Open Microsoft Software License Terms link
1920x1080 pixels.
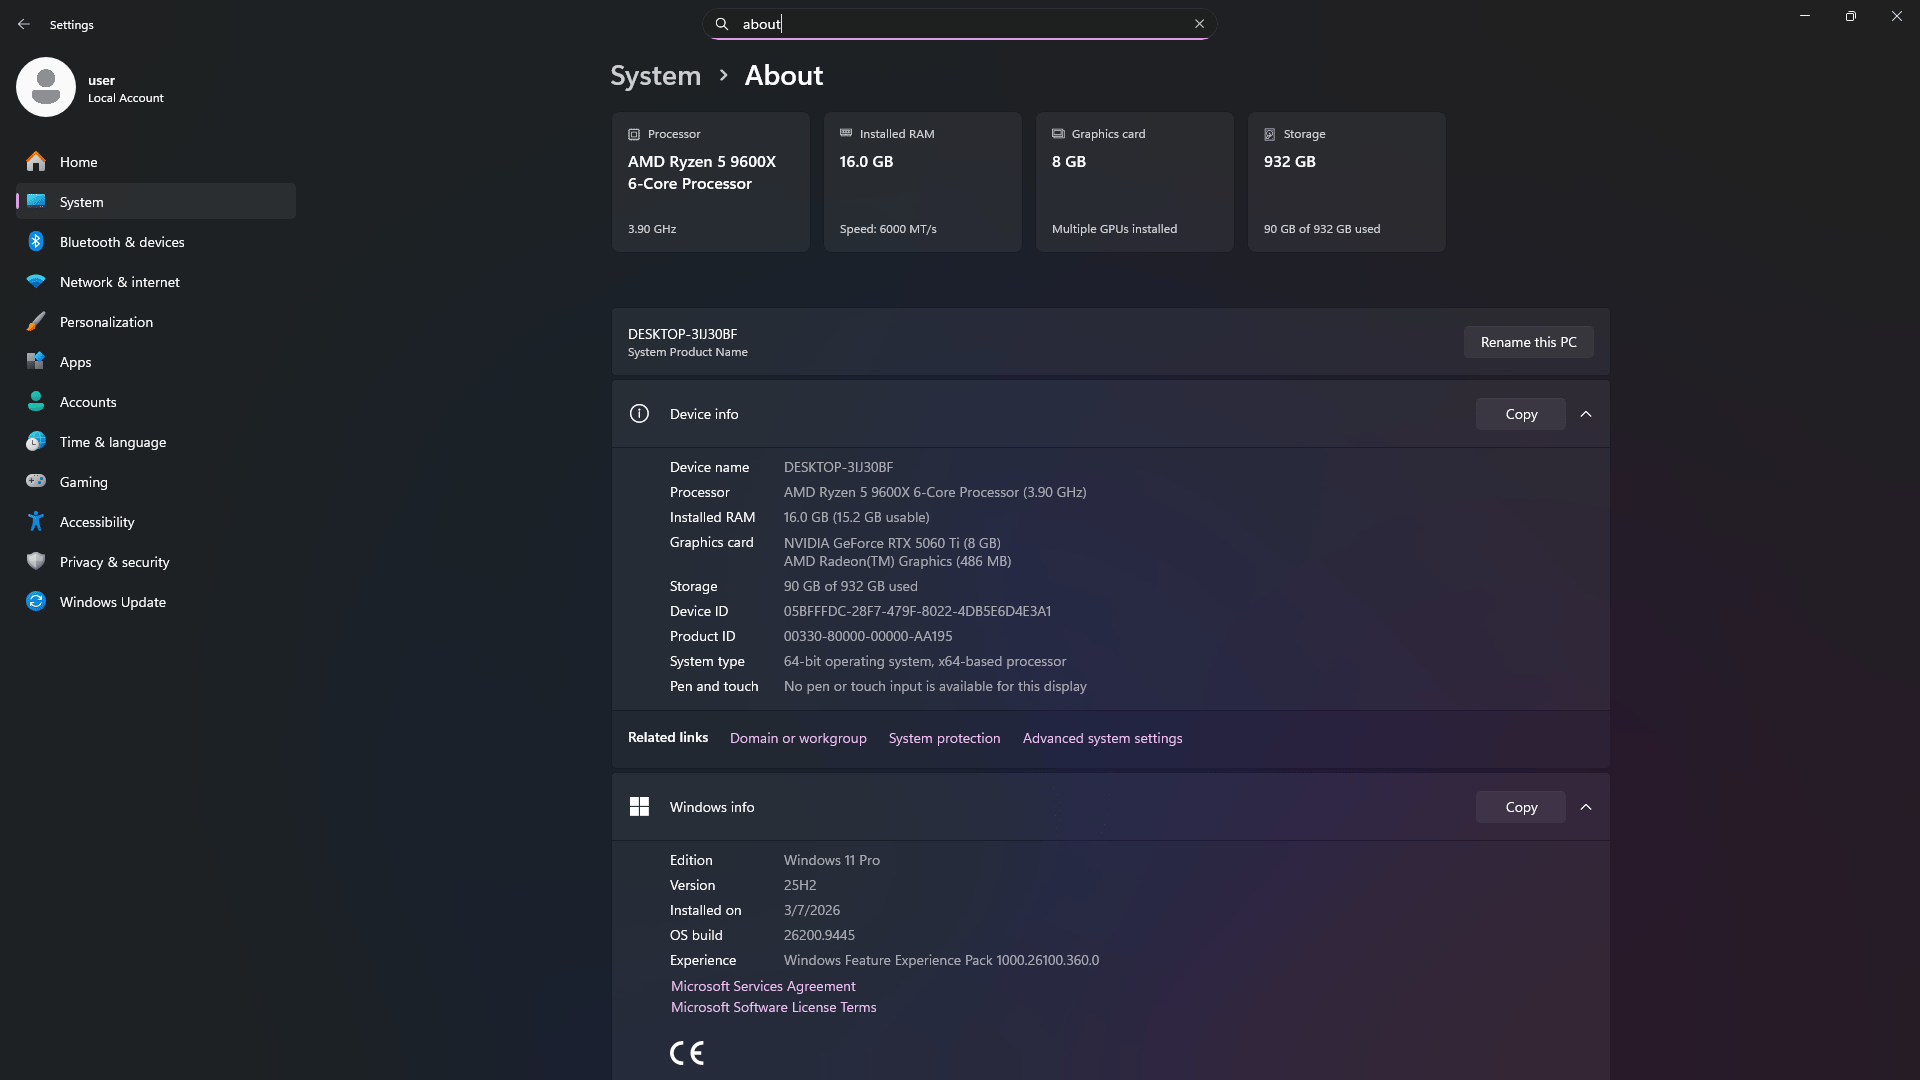coord(773,1007)
